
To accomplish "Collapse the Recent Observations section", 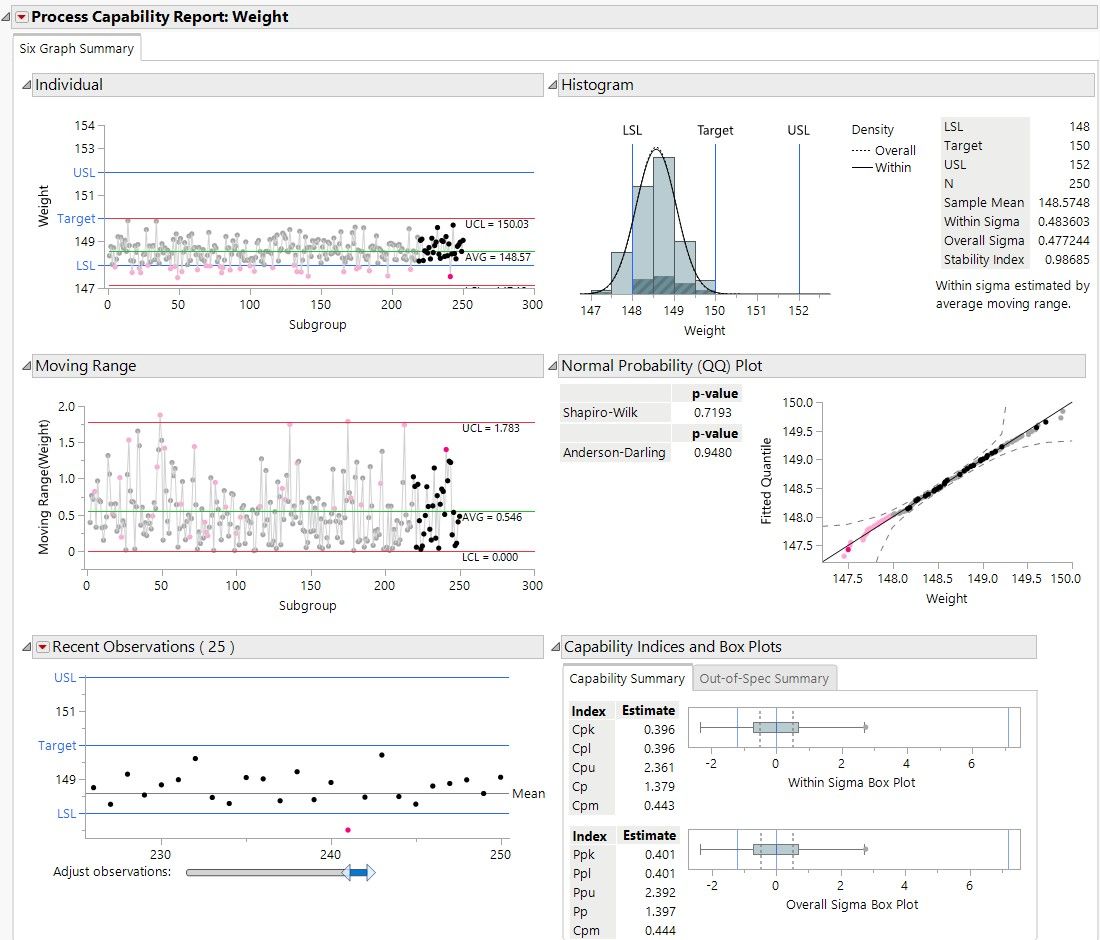I will coord(27,647).
